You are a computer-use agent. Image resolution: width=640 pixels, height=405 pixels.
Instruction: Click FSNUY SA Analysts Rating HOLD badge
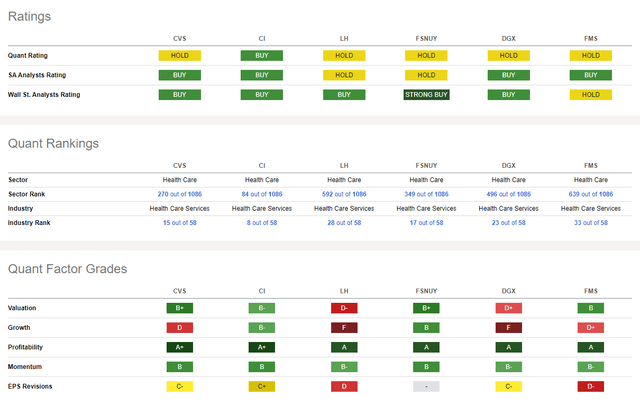pos(426,75)
